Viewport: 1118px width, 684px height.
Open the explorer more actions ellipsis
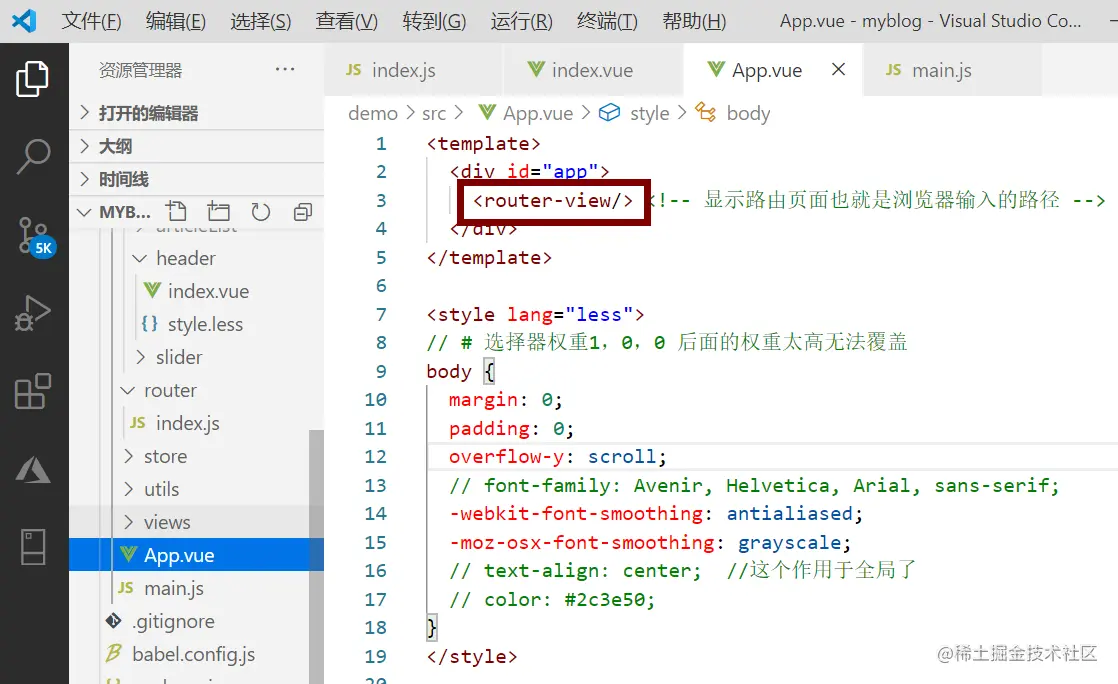click(x=284, y=69)
